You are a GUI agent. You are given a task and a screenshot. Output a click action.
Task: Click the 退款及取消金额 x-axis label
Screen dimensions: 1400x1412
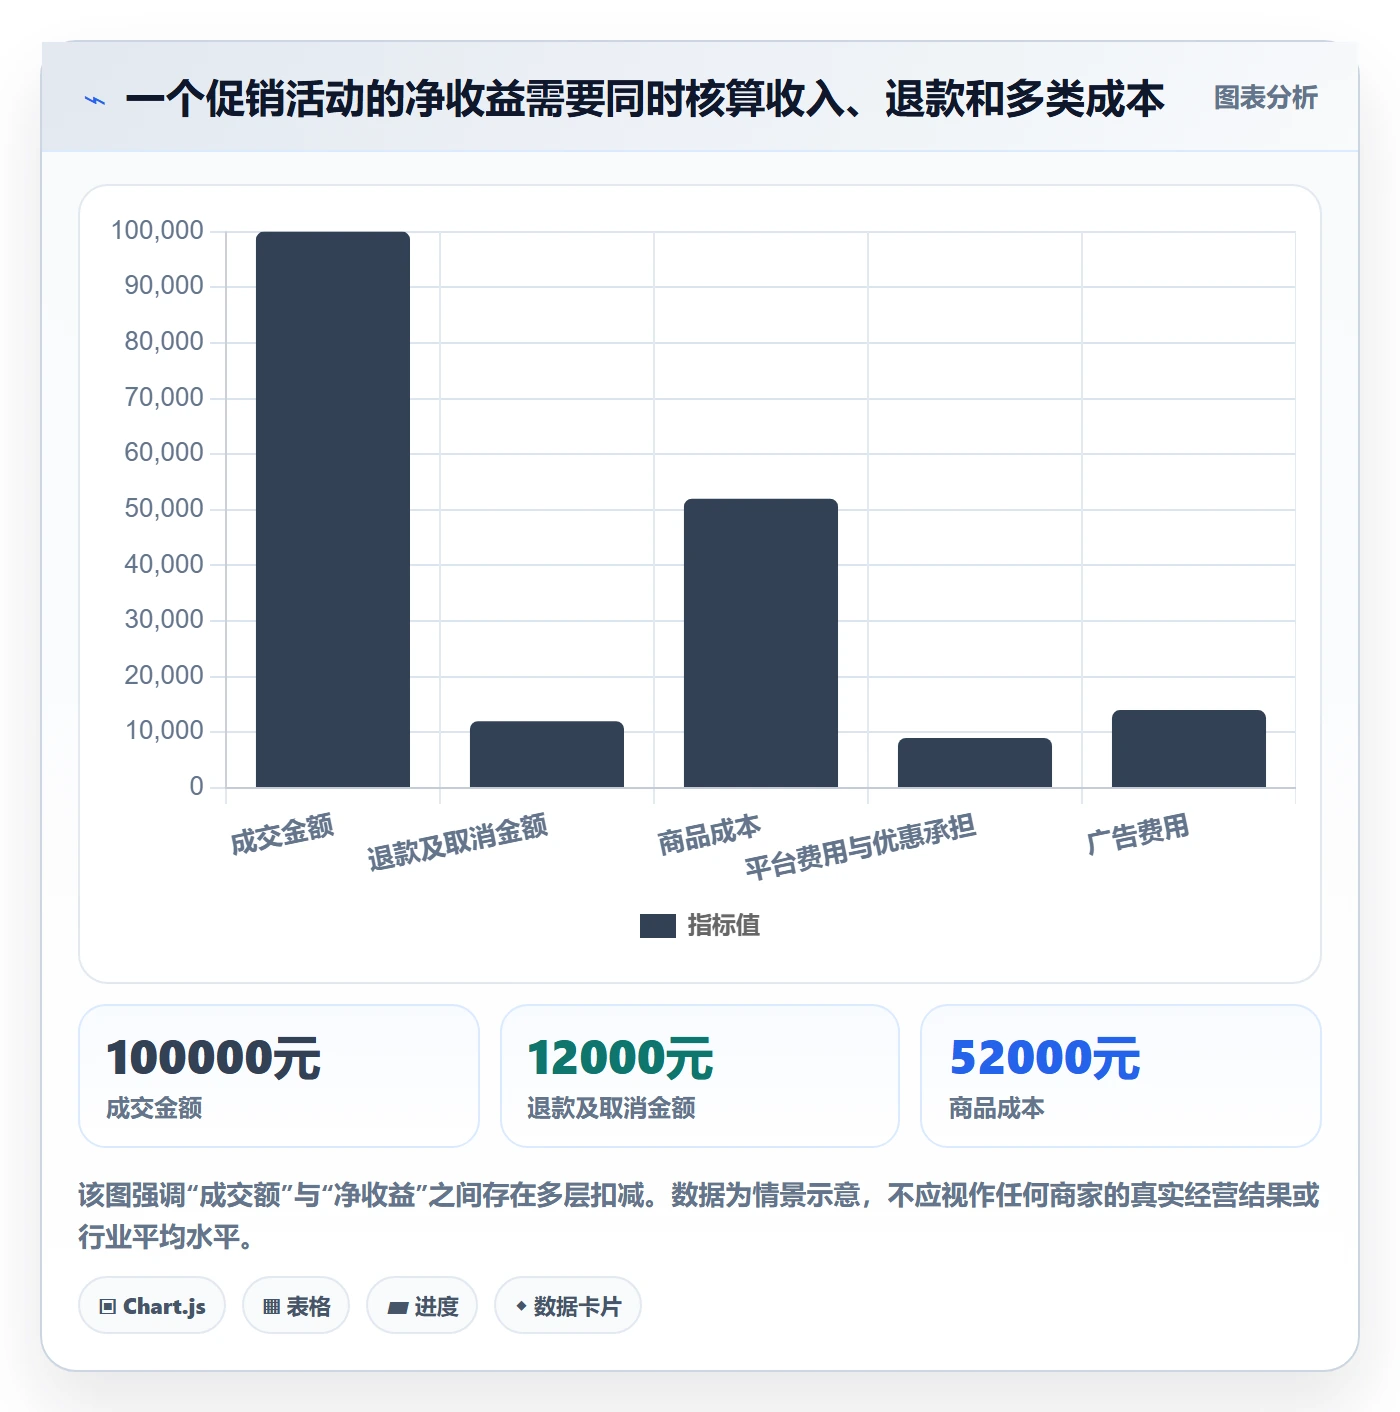tap(457, 842)
